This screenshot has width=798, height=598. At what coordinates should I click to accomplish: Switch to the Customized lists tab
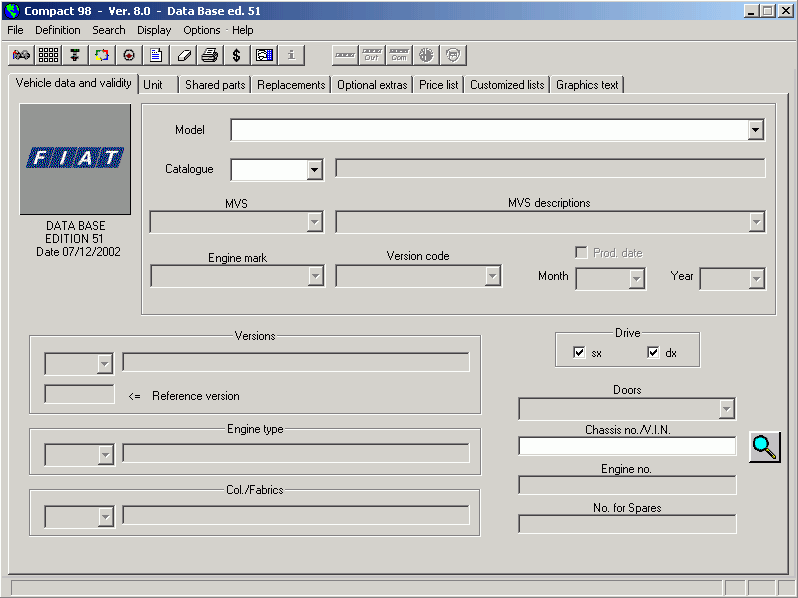507,85
